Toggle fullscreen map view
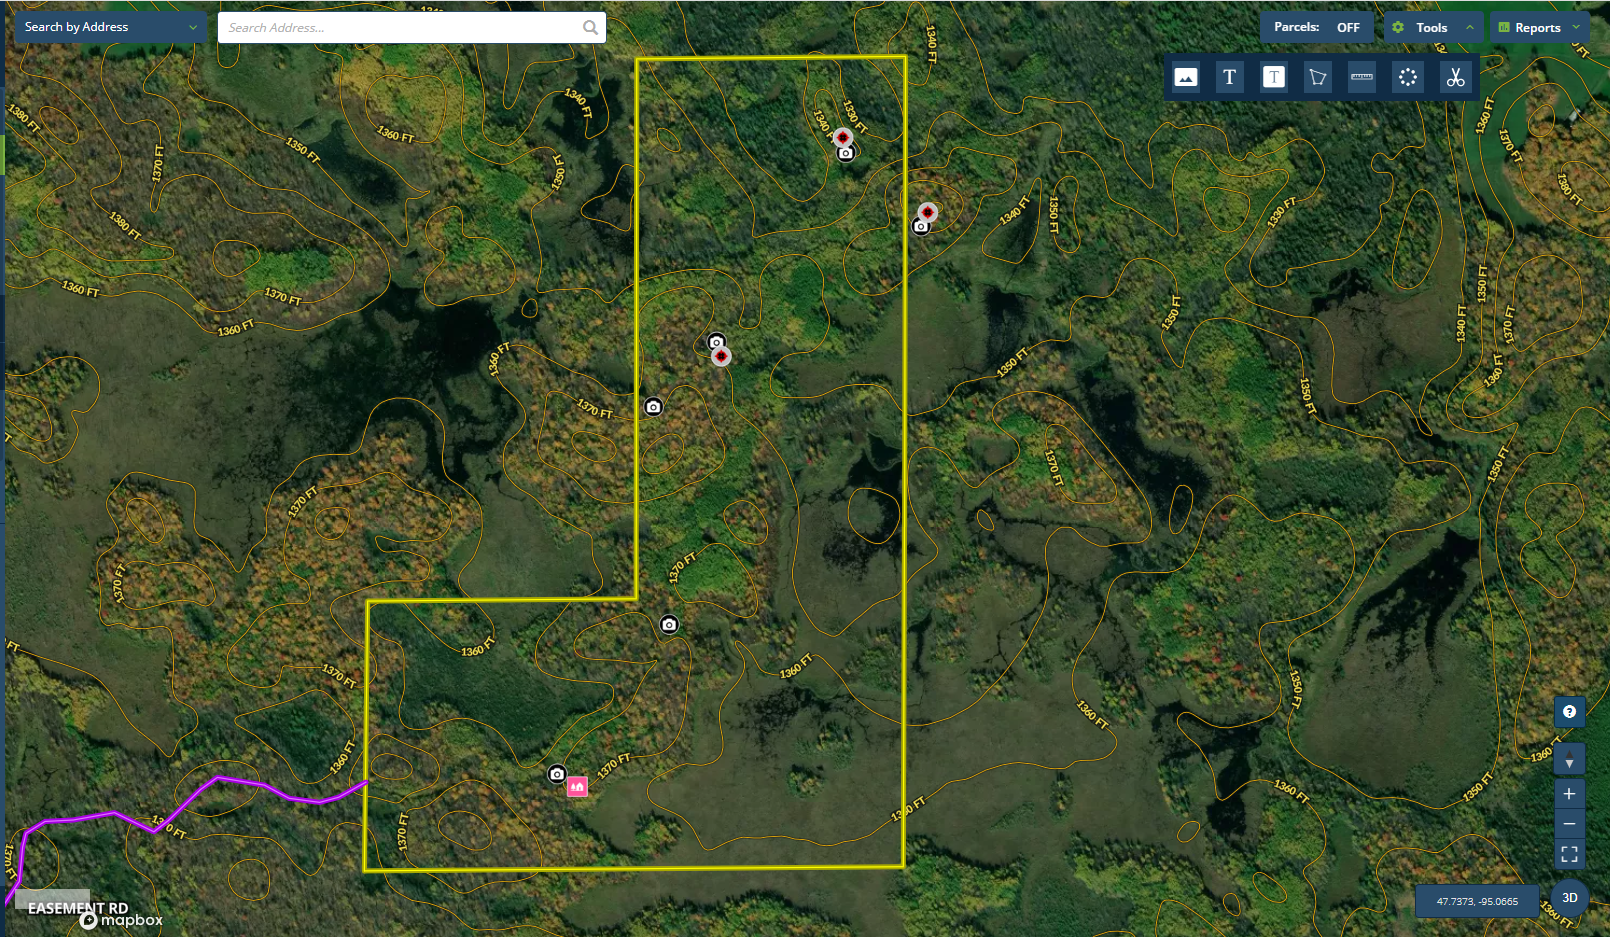Screen dimensions: 1610x937 (1569, 854)
